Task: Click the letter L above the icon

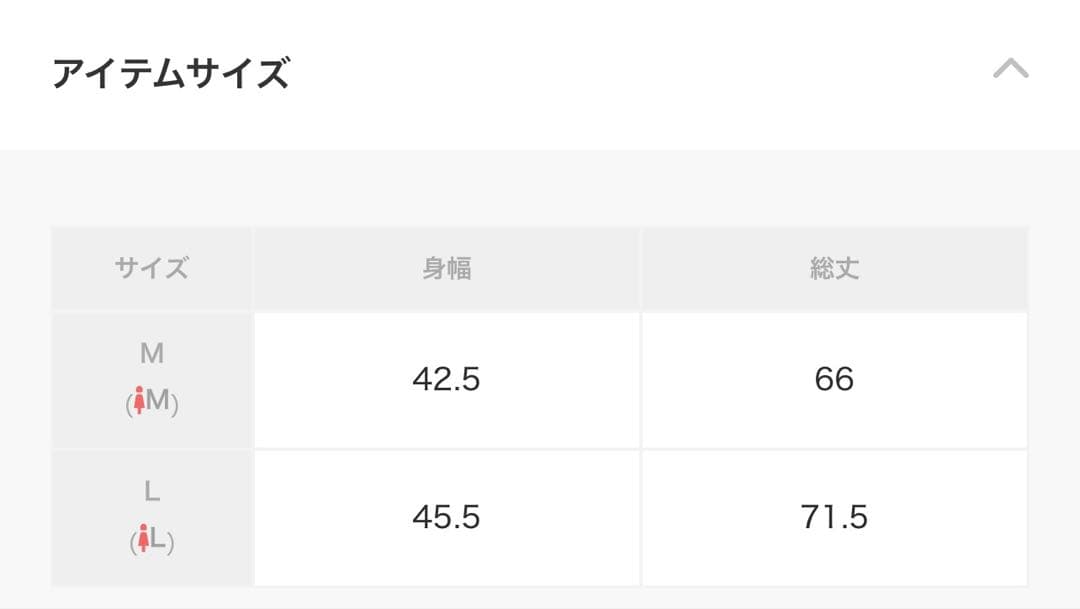Action: (x=152, y=492)
